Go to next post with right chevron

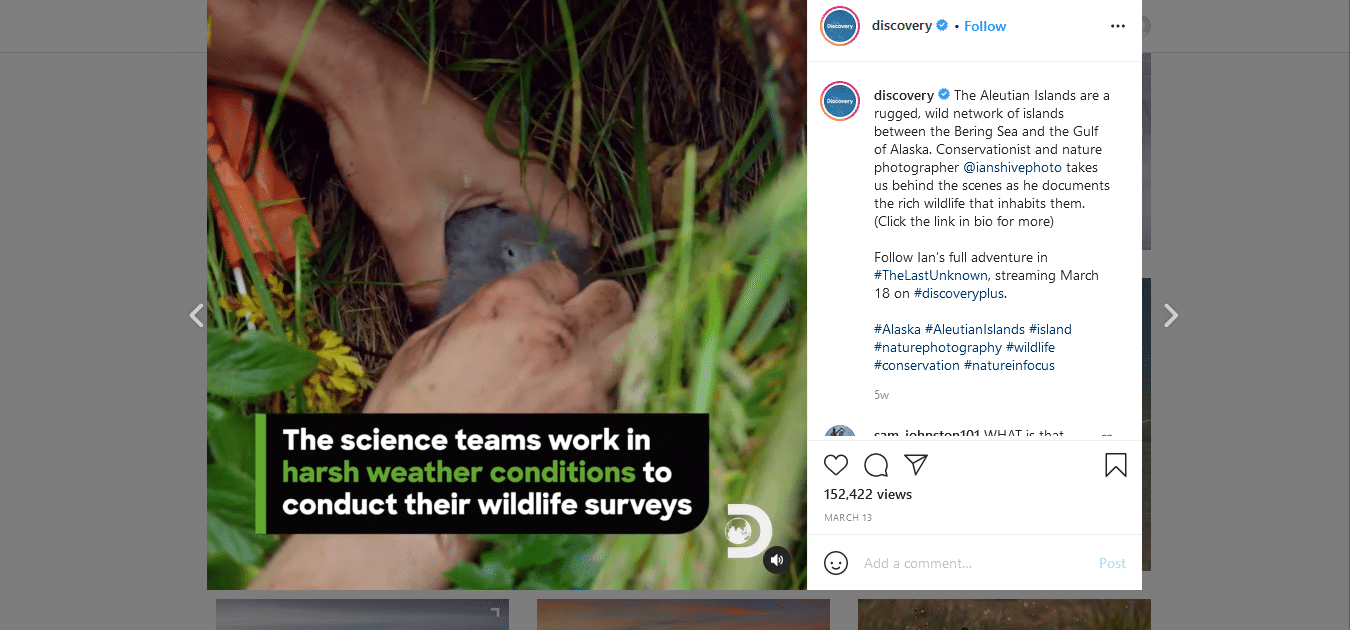coord(1171,316)
